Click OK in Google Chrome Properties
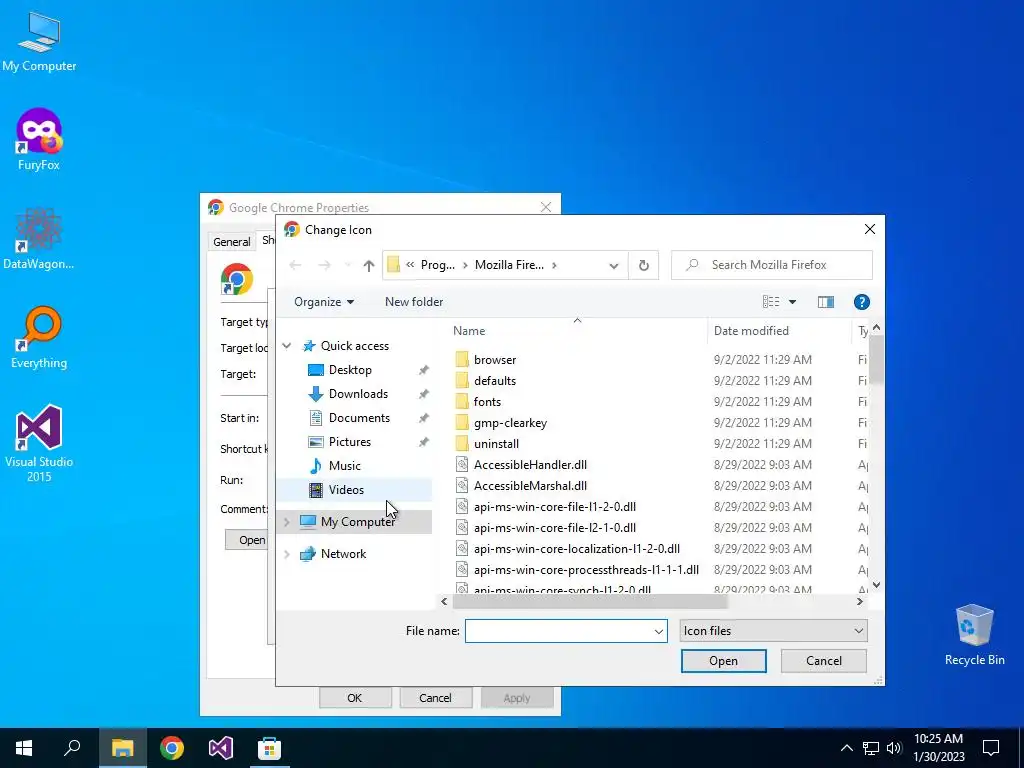 [x=355, y=698]
